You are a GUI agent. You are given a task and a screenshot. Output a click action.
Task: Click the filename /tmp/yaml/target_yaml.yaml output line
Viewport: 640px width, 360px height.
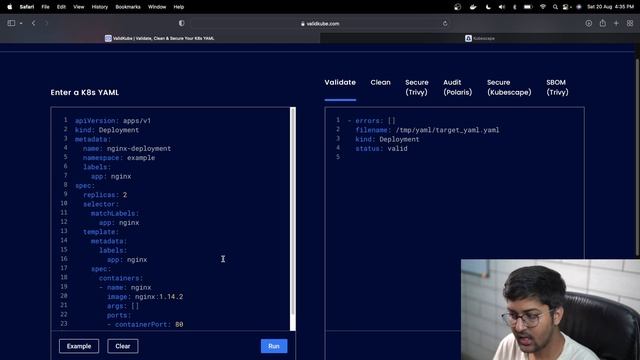[x=427, y=130]
